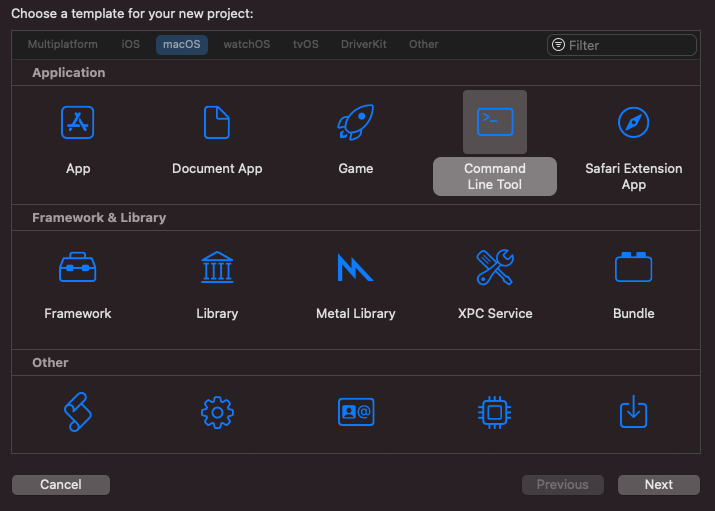Click the filter icon in search field
Screen dimensions: 715x511
[x=559, y=45]
